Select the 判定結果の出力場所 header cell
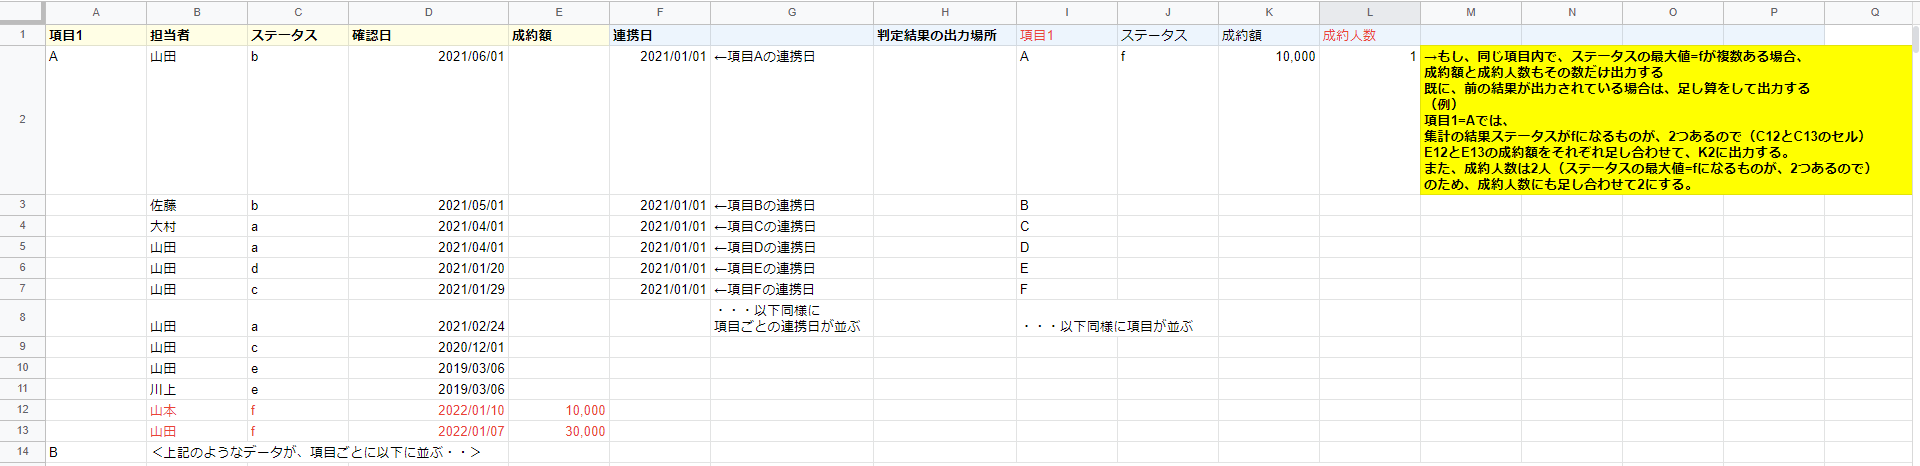Viewport: 1920px width, 466px height. pyautogui.click(x=945, y=35)
